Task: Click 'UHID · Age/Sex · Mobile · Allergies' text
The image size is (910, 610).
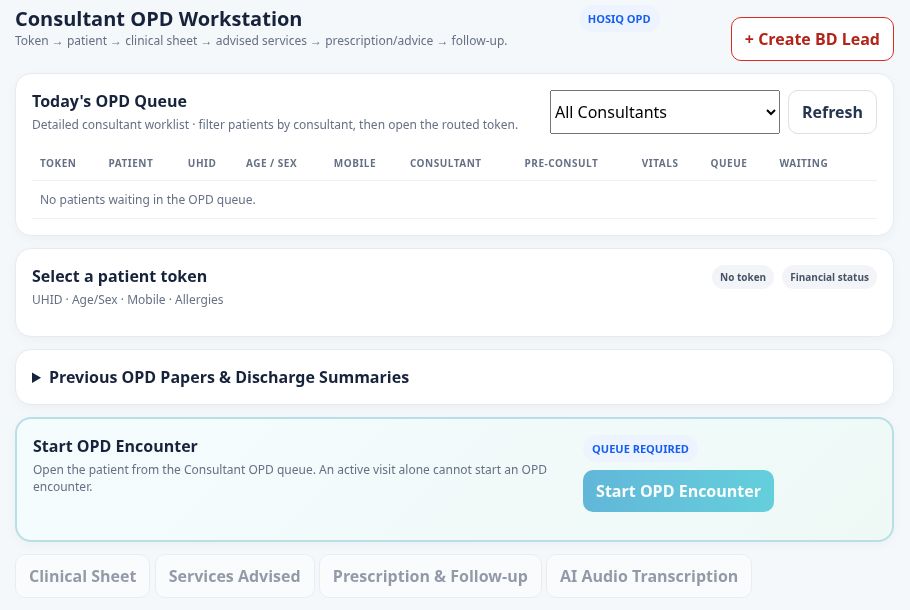Action: [128, 299]
